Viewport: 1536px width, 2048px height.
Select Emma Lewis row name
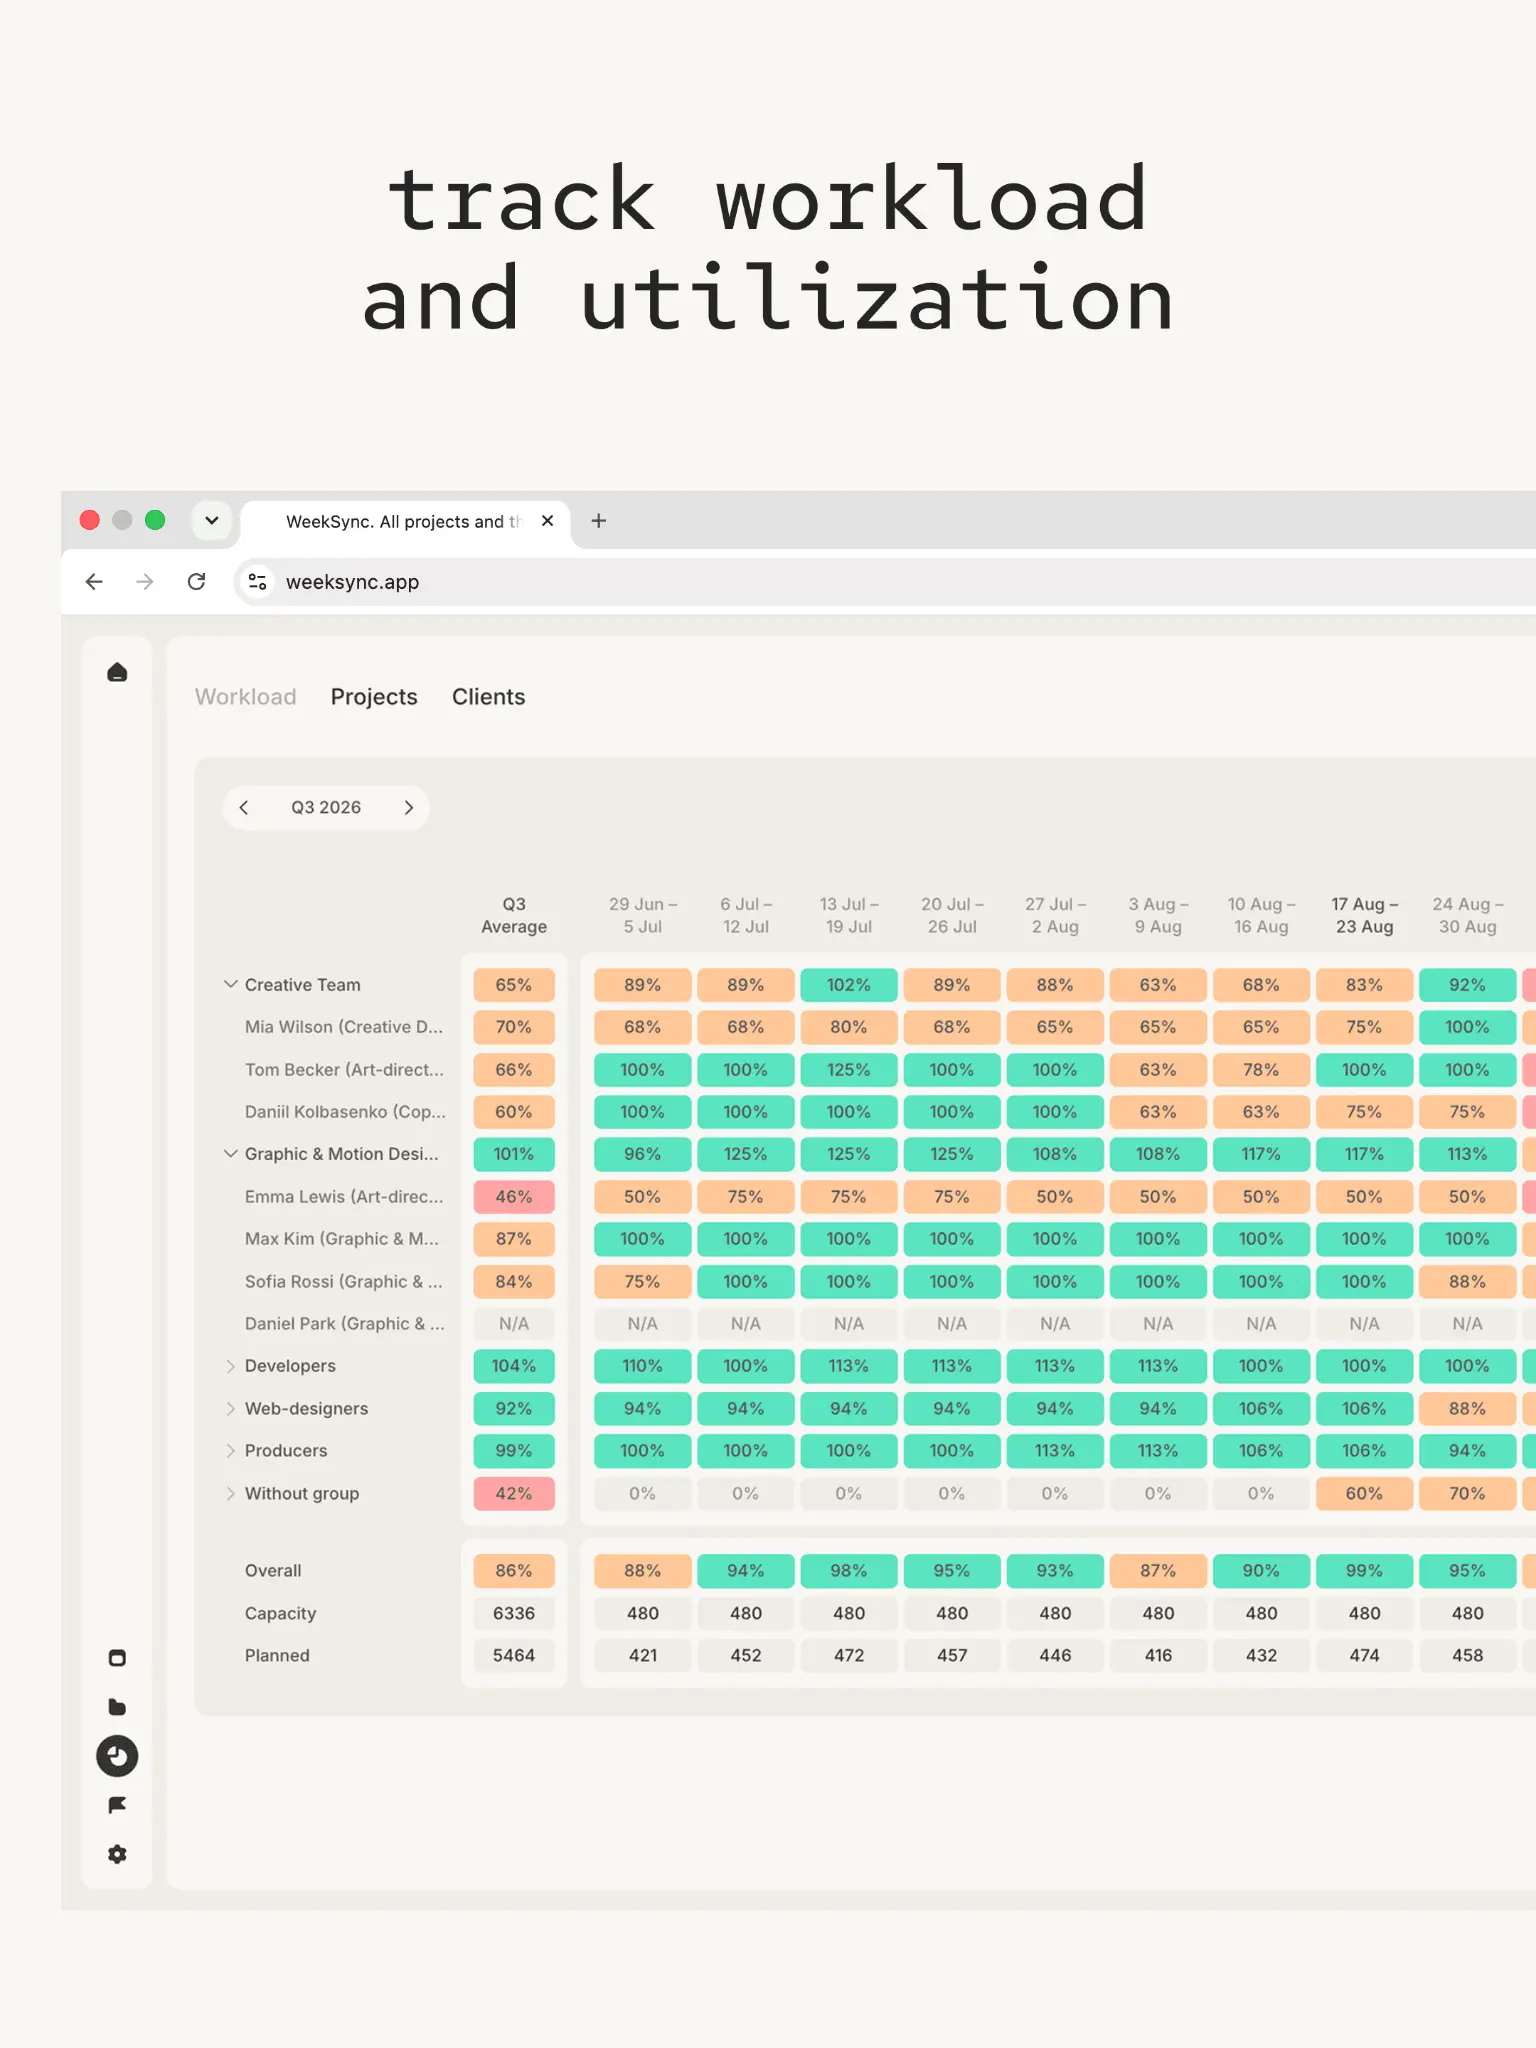(x=344, y=1197)
